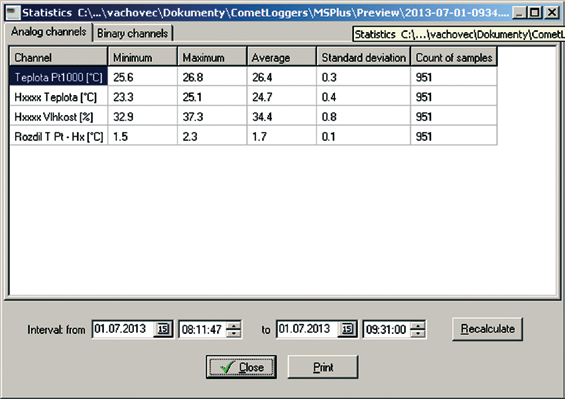
Task: Open calendar picker for interval start date
Action: [163, 329]
